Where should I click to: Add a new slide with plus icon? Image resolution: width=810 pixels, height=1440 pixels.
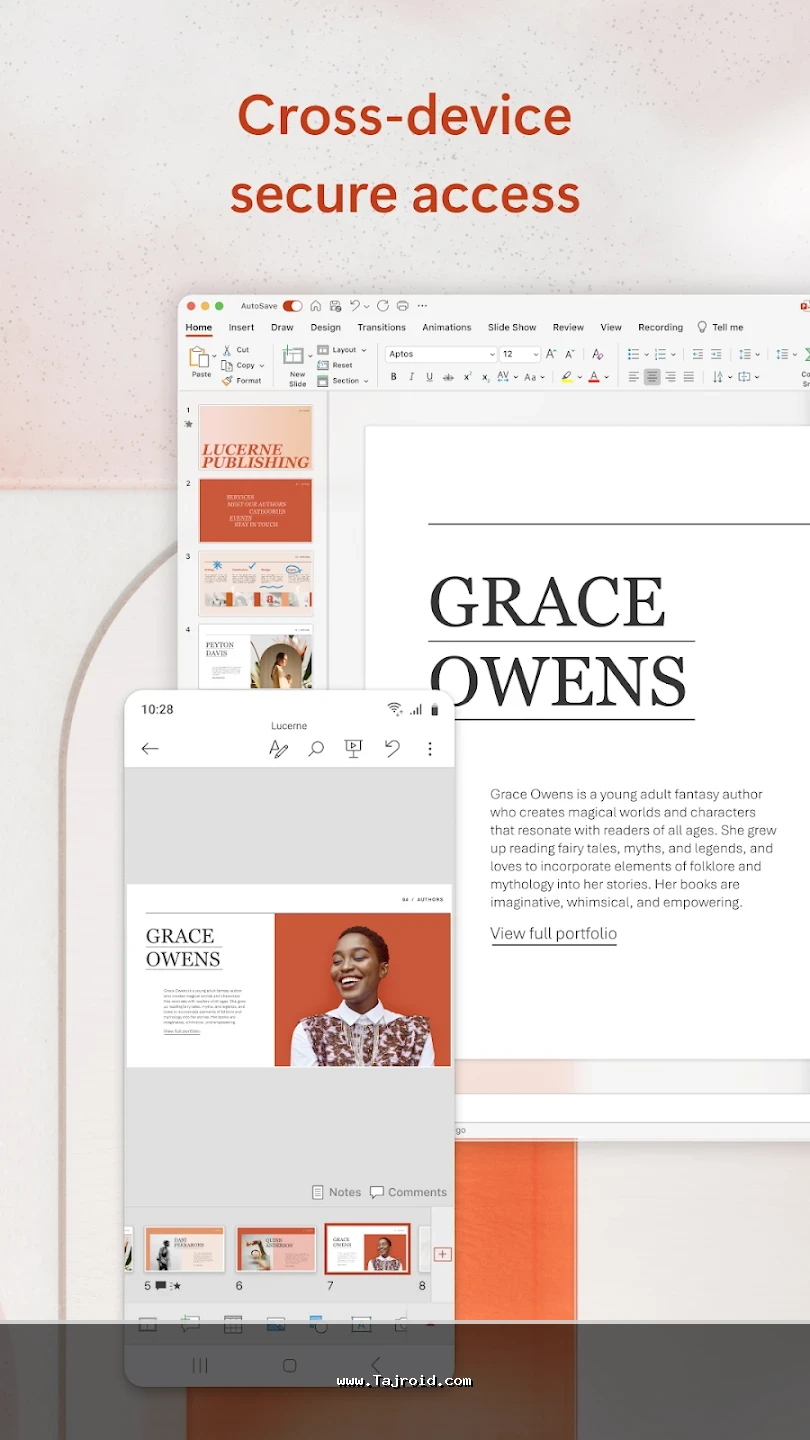pos(442,1254)
